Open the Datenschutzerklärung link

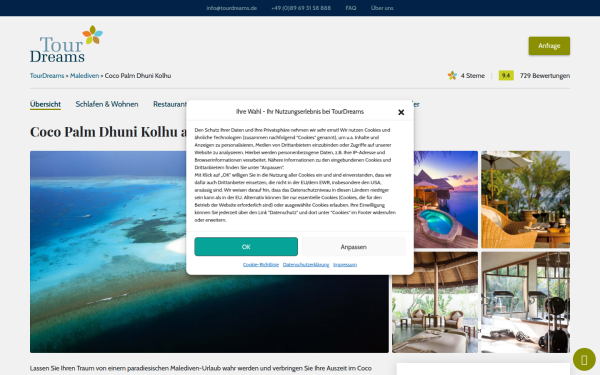[x=306, y=264]
